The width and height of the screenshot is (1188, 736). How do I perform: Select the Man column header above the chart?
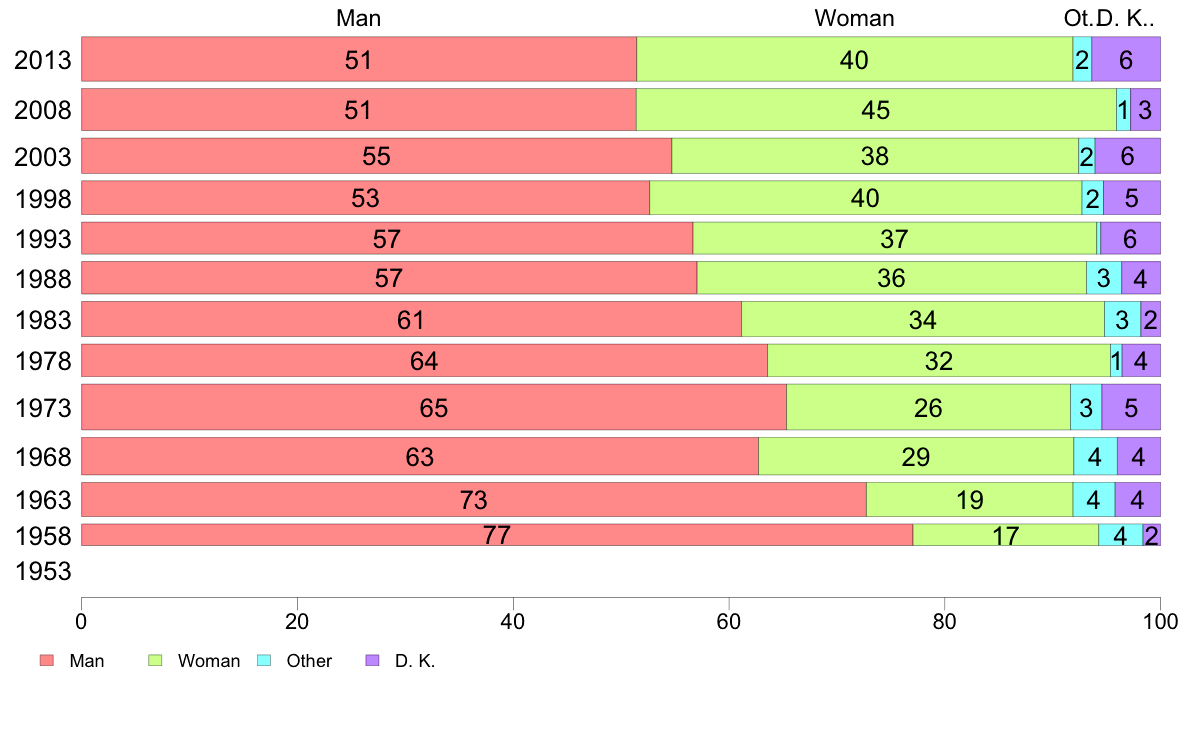pyautogui.click(x=358, y=18)
